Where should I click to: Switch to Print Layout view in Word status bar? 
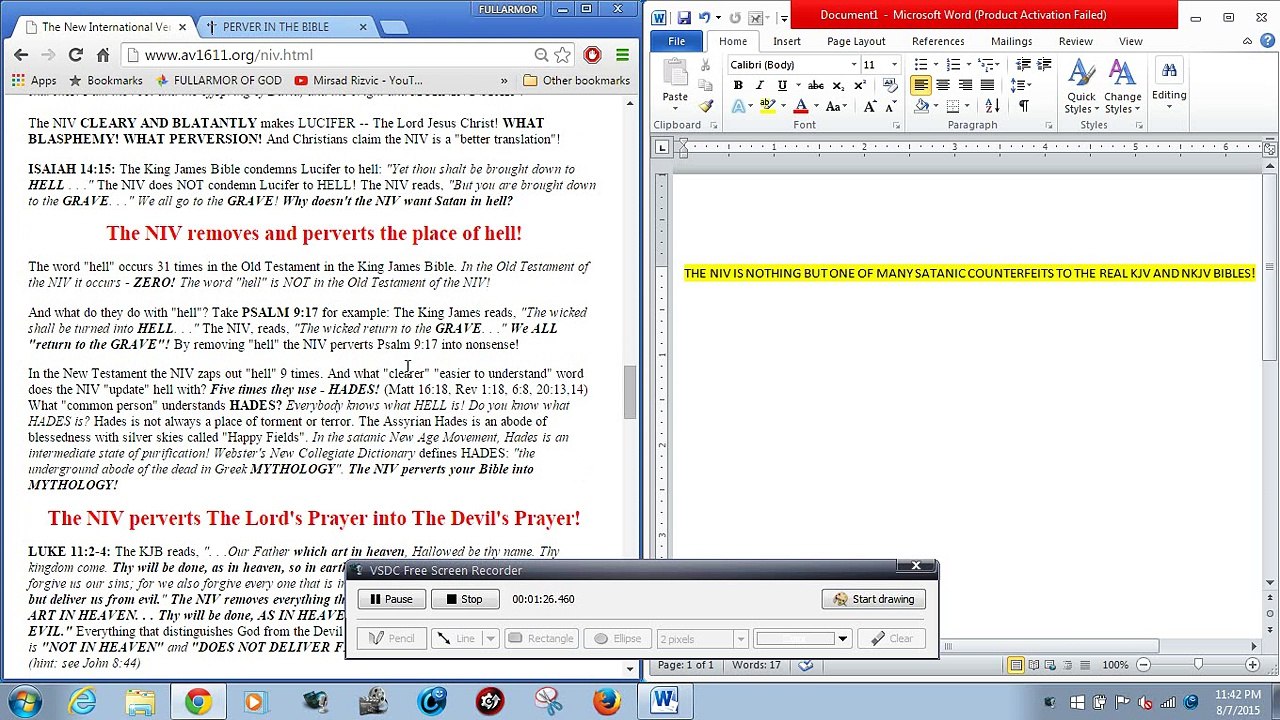(x=1016, y=665)
